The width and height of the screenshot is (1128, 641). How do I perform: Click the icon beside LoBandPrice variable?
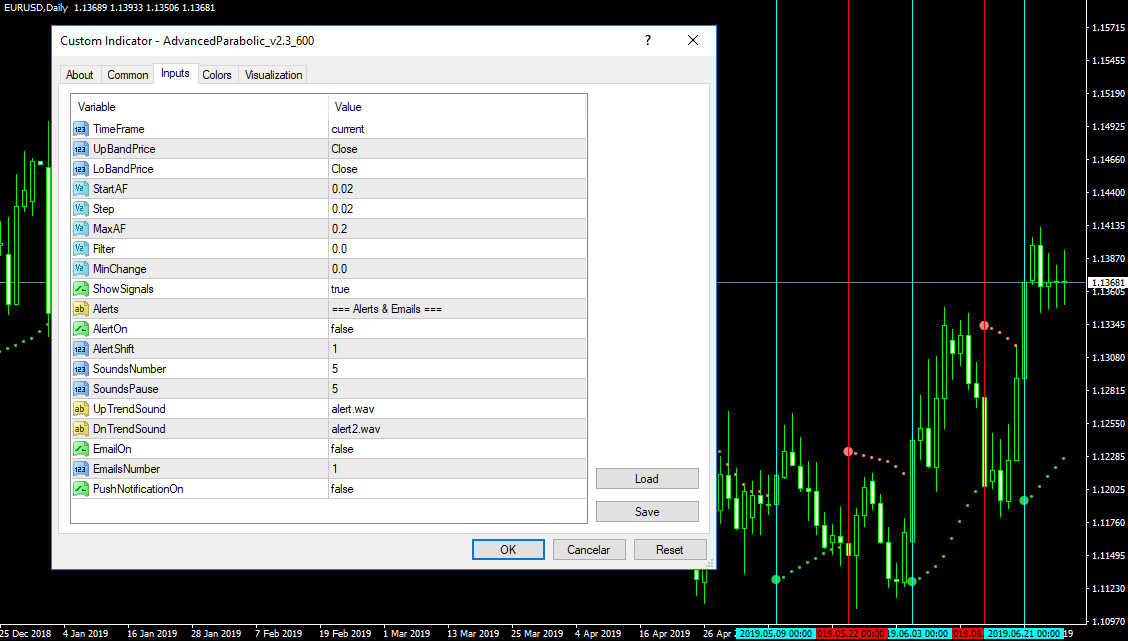tap(81, 169)
